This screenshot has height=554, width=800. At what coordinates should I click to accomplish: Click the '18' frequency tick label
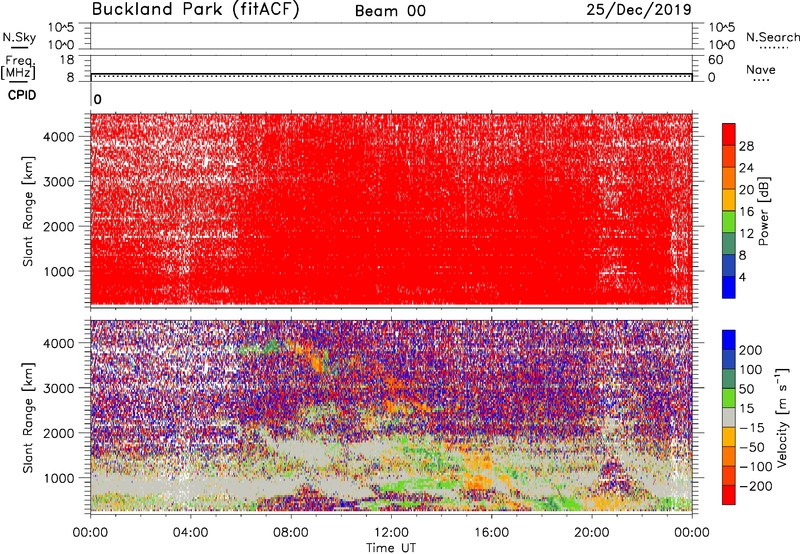point(67,60)
